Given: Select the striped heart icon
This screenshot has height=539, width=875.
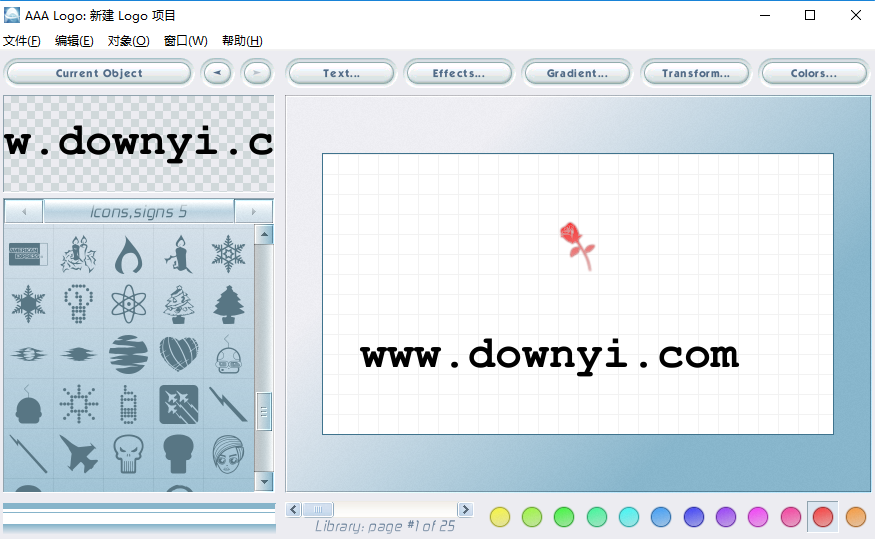Looking at the screenshot, I should click(178, 353).
